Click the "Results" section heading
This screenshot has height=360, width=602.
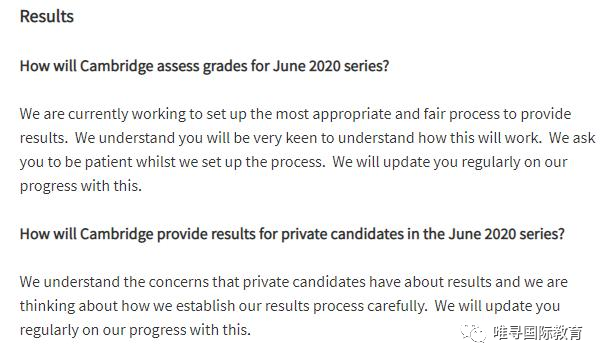(47, 17)
